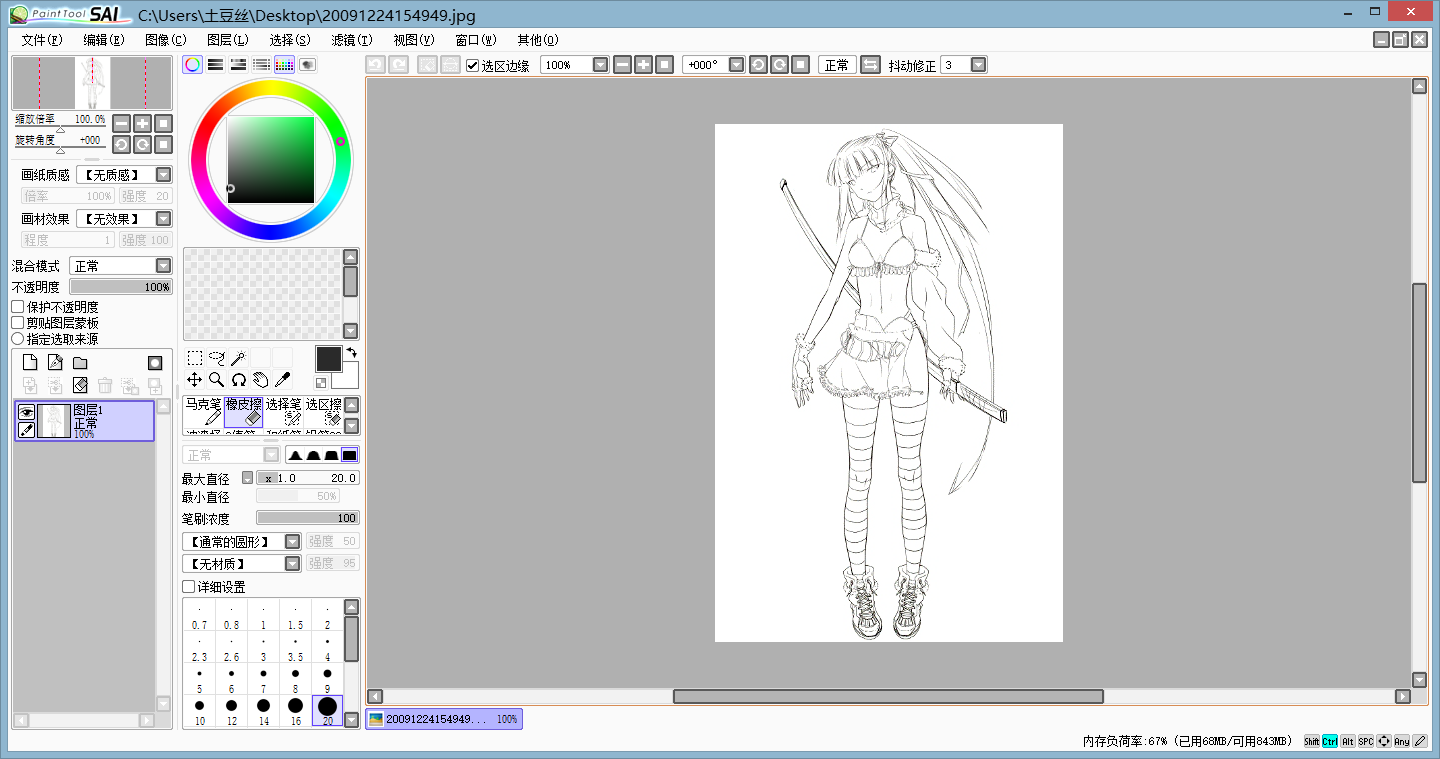The image size is (1440, 759).
Task: Click the flip canvas horizontally icon
Action: point(870,65)
